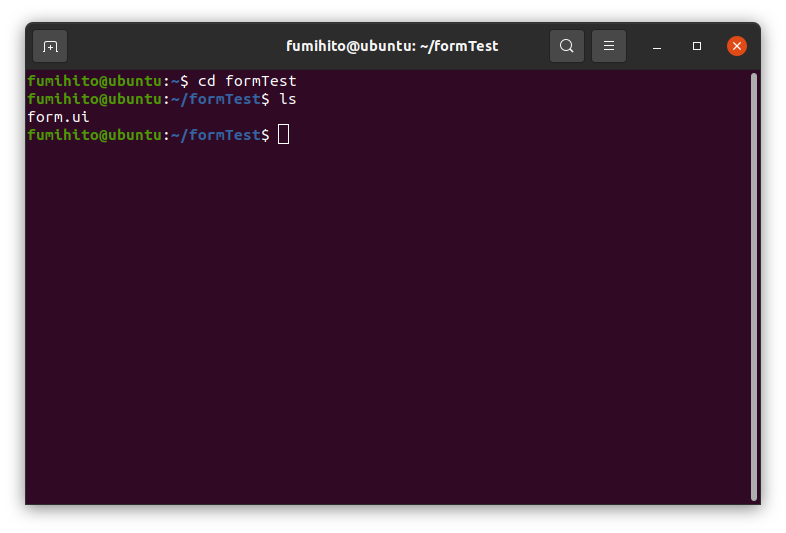Click the 'cd formTest' command text
The height and width of the screenshot is (533, 786).
(247, 81)
